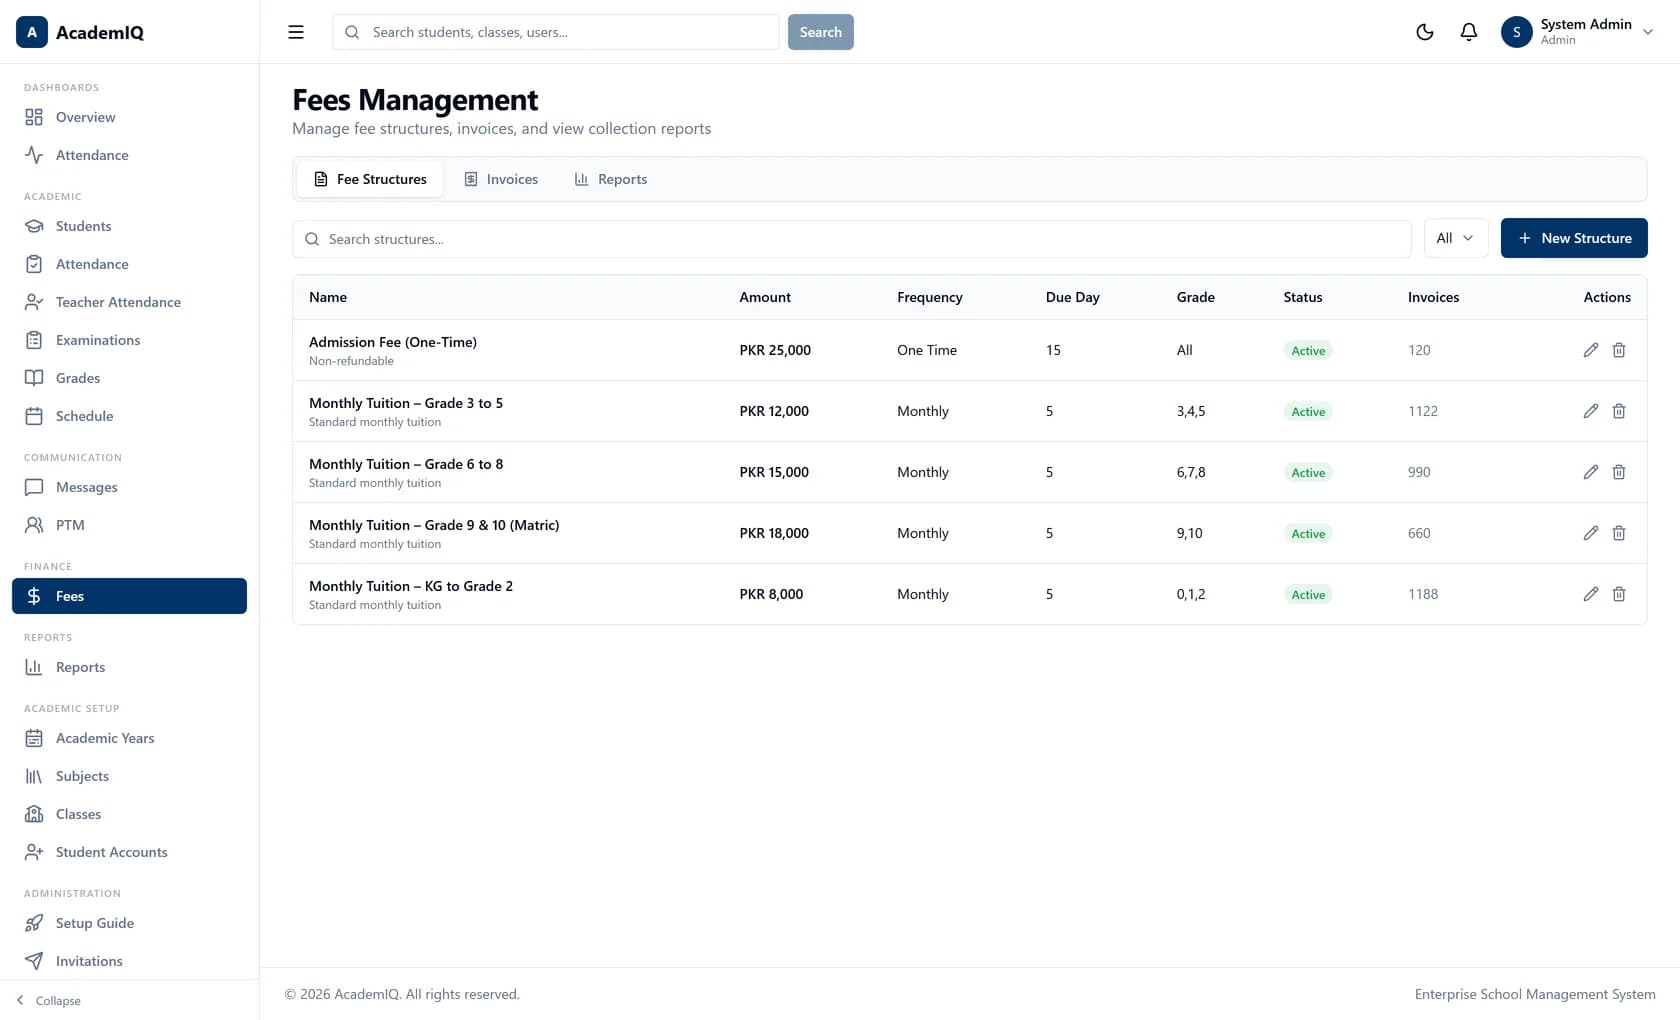Viewport: 1680px width, 1020px height.
Task: Delete Monthly Tuition KG to Grade 2
Action: click(1619, 594)
